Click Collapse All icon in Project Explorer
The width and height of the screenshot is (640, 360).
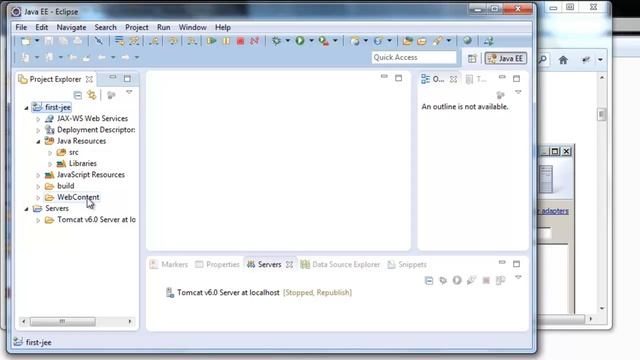pos(78,96)
